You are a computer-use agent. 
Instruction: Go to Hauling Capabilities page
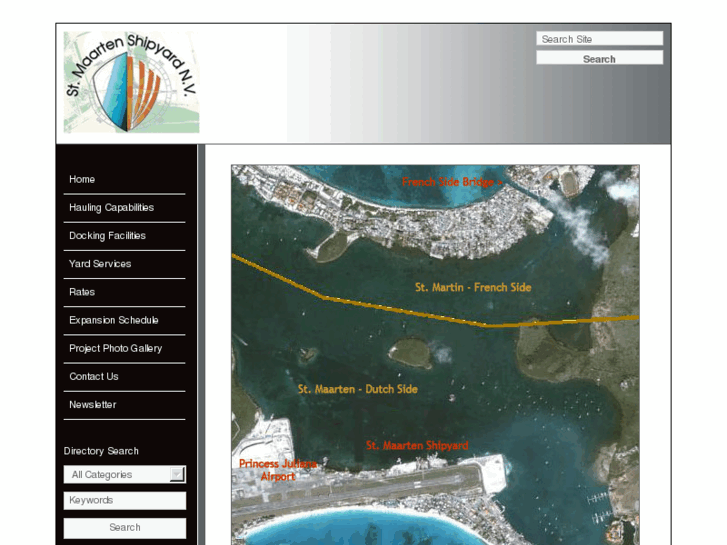tap(111, 208)
